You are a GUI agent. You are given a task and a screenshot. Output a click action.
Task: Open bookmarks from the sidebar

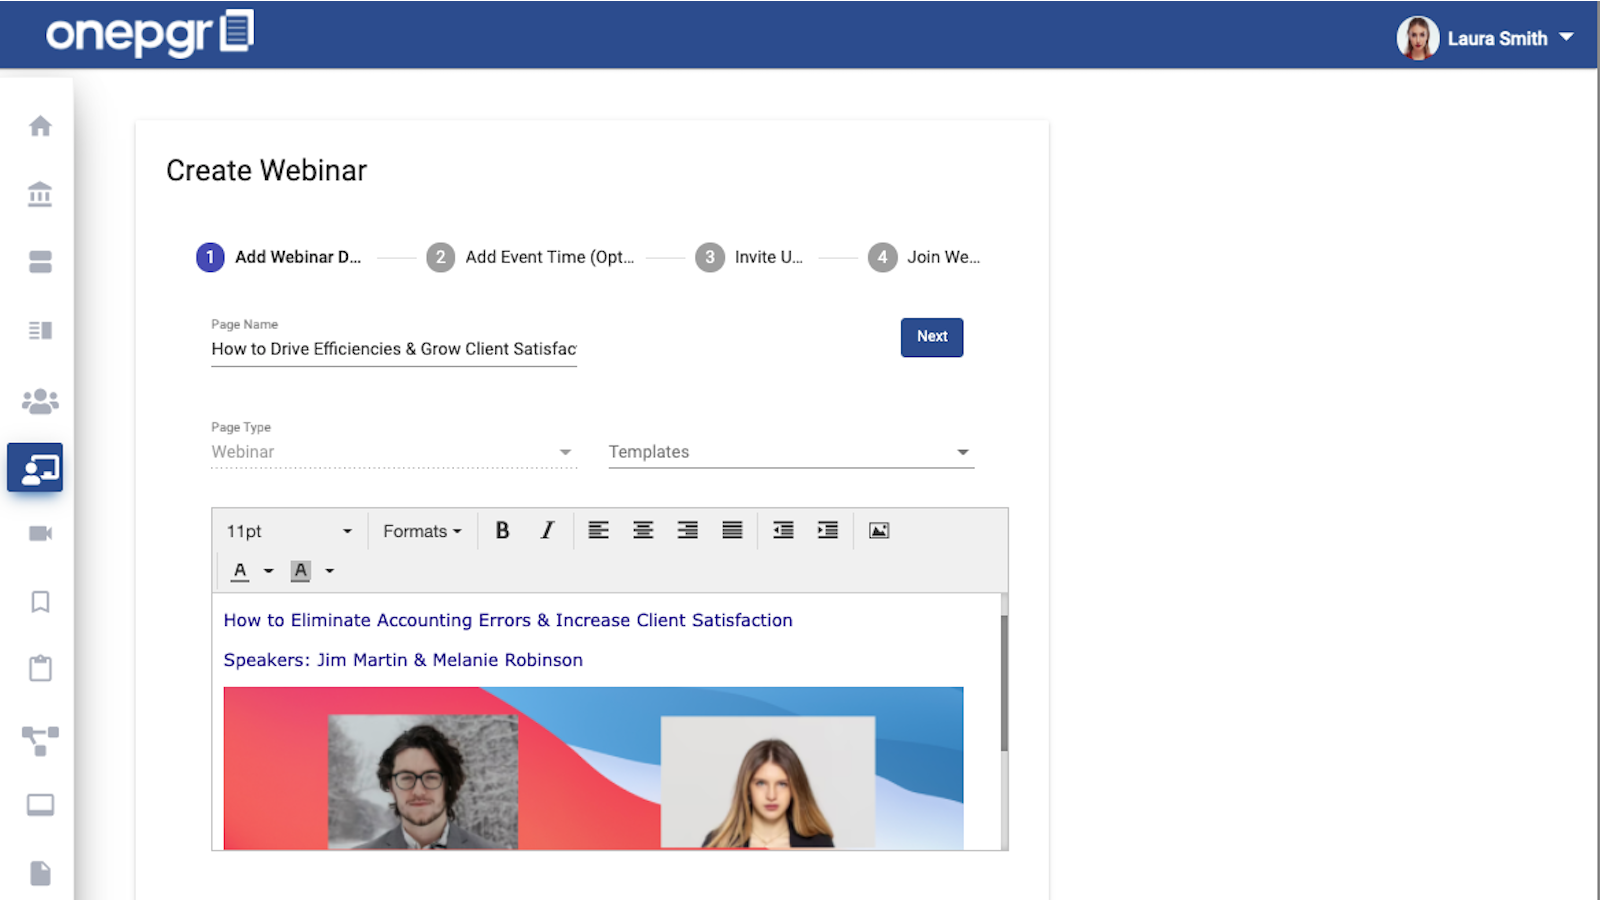(x=39, y=601)
